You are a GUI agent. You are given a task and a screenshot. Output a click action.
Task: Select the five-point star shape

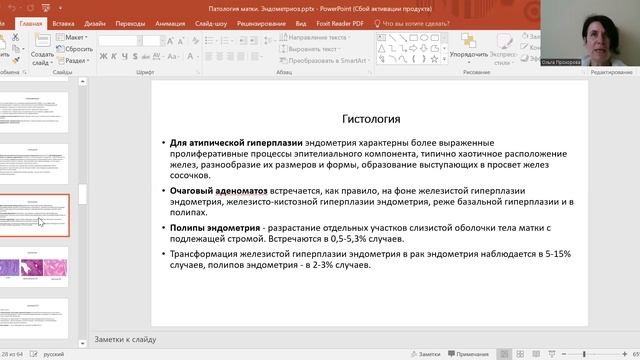[435, 59]
